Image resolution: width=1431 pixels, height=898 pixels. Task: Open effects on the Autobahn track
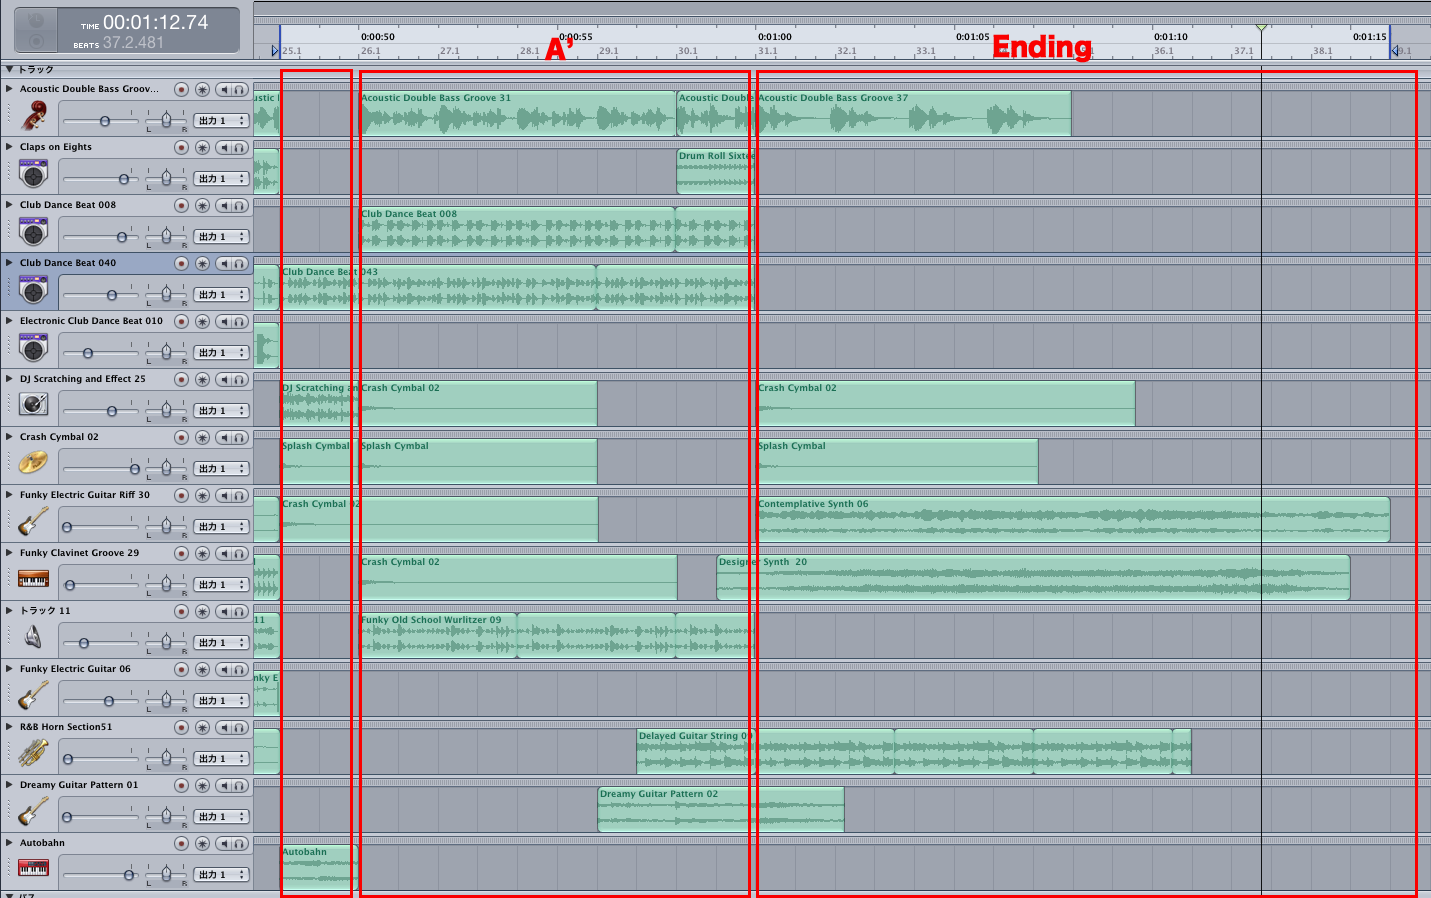202,844
